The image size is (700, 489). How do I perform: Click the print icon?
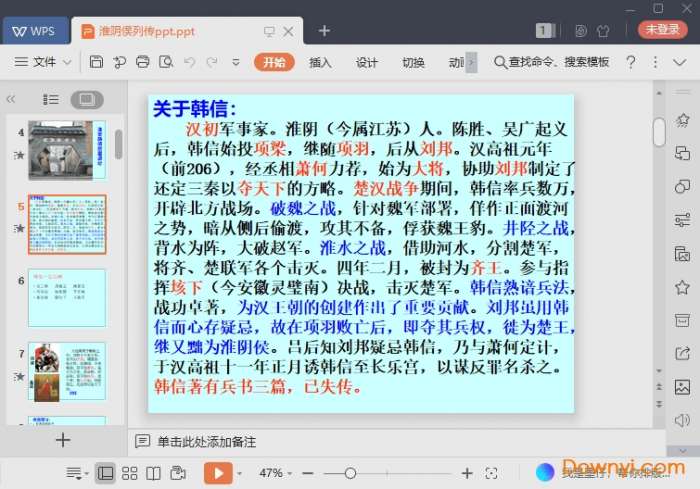(x=142, y=62)
